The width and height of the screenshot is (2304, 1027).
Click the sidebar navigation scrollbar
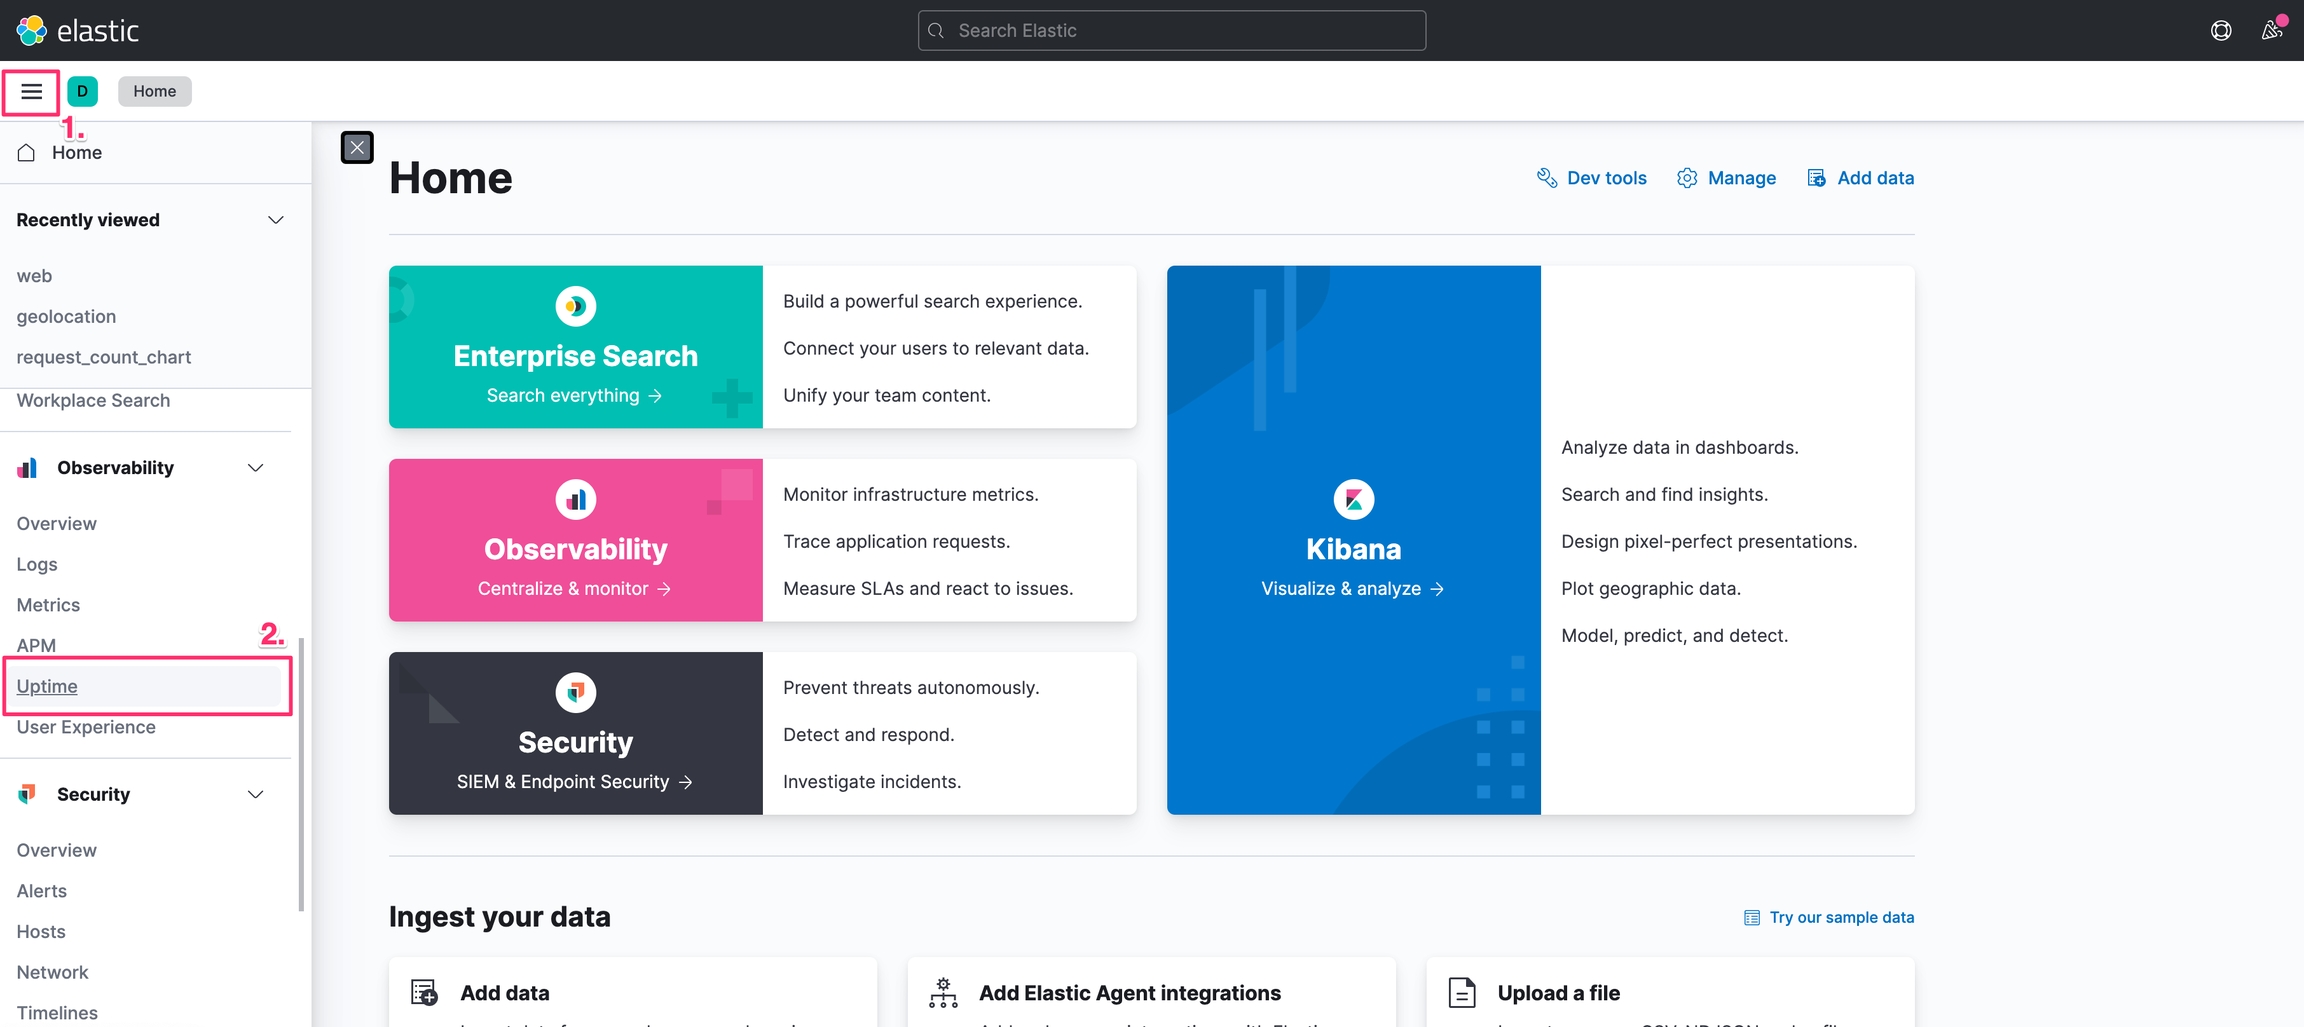coord(301,775)
